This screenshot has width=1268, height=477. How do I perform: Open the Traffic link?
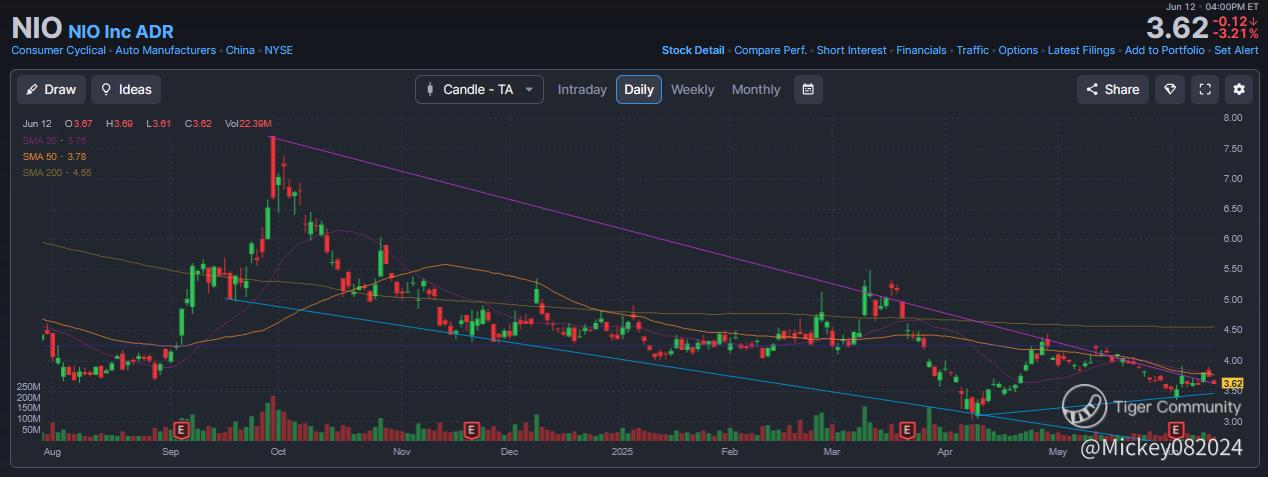[973, 50]
